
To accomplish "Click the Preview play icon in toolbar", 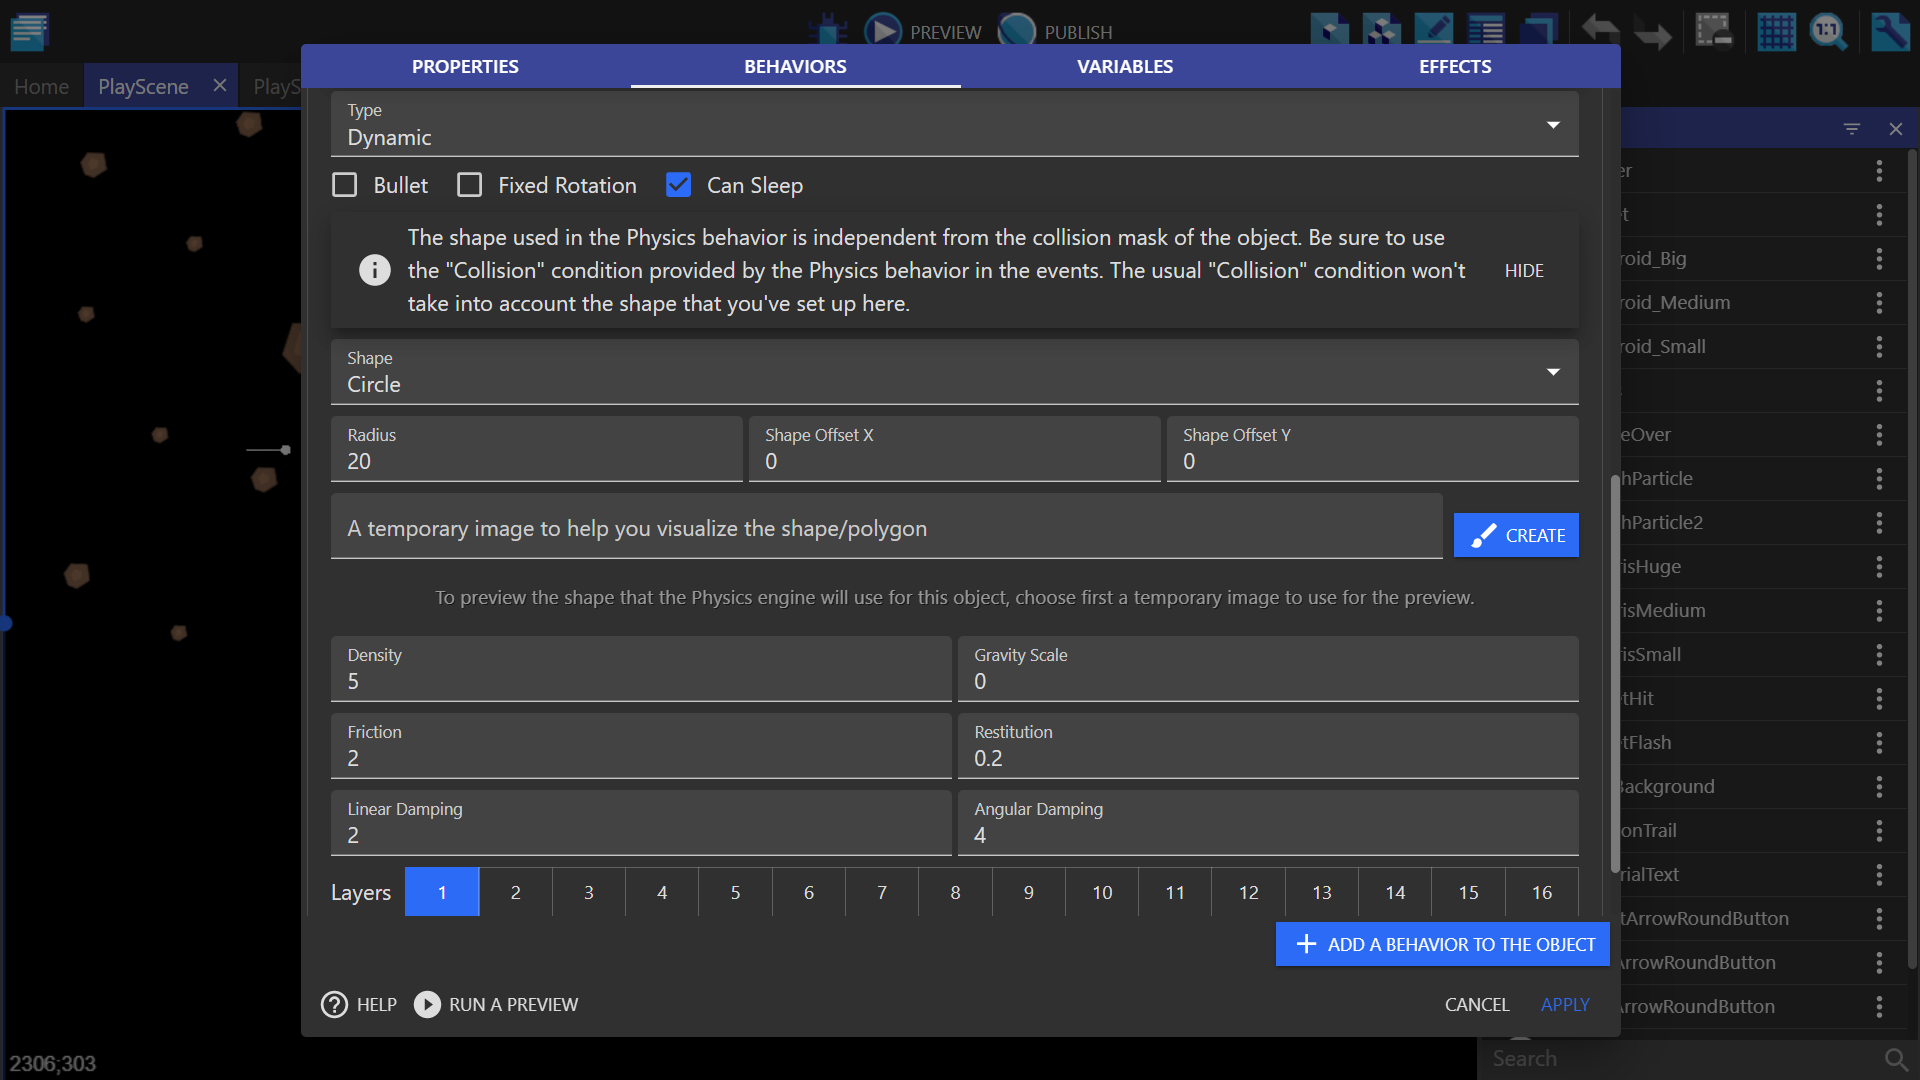I will click(x=882, y=31).
